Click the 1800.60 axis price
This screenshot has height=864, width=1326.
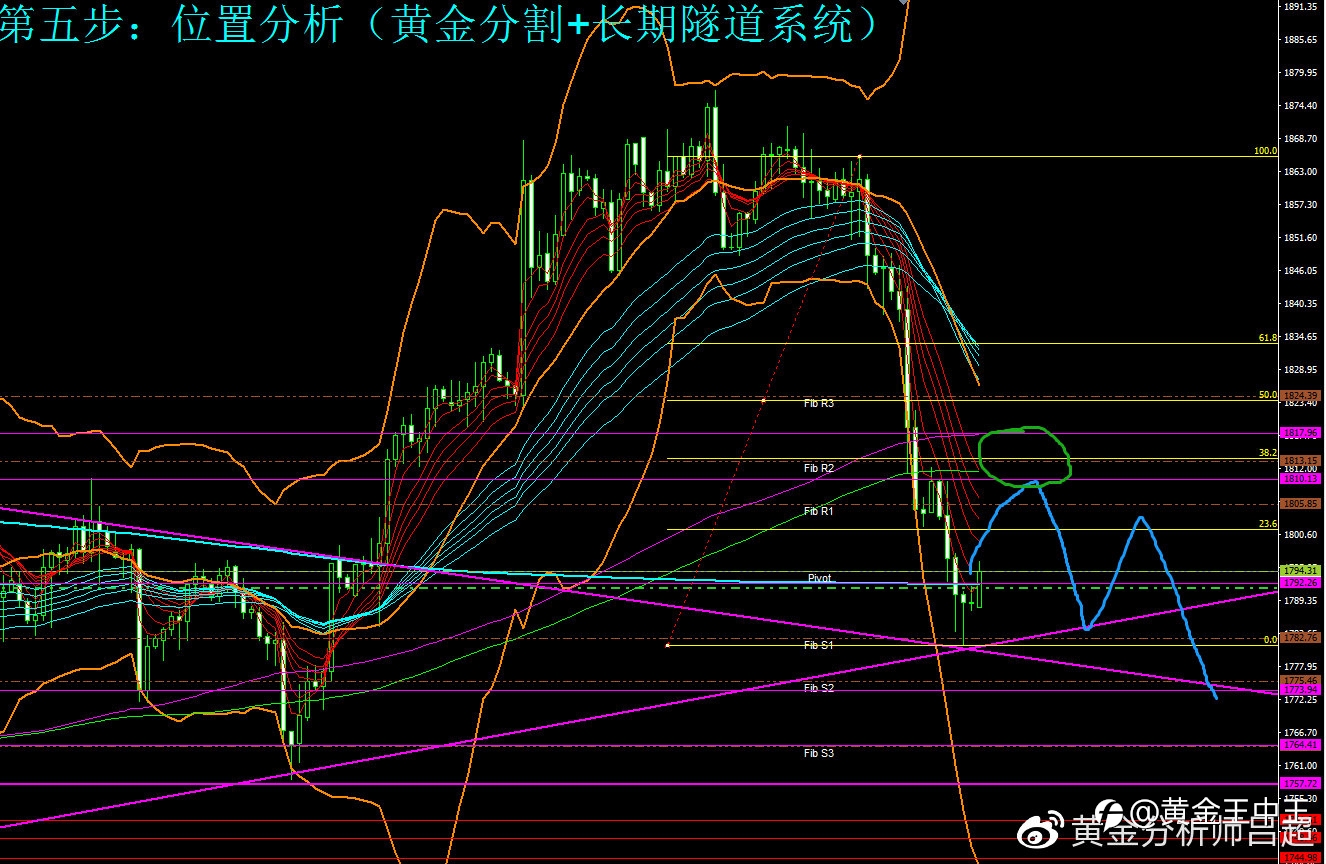pyautogui.click(x=1300, y=534)
